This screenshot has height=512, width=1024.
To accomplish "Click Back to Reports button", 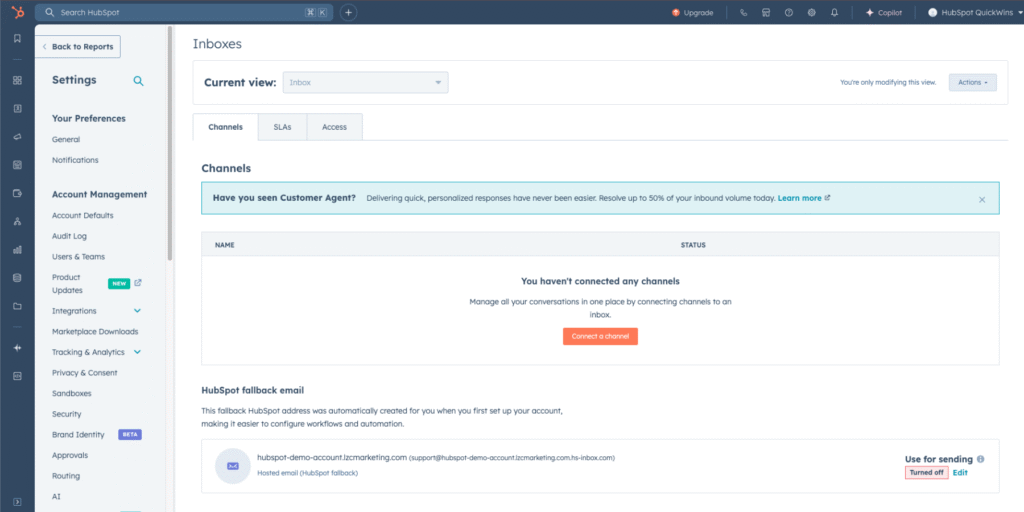I will (78, 47).
